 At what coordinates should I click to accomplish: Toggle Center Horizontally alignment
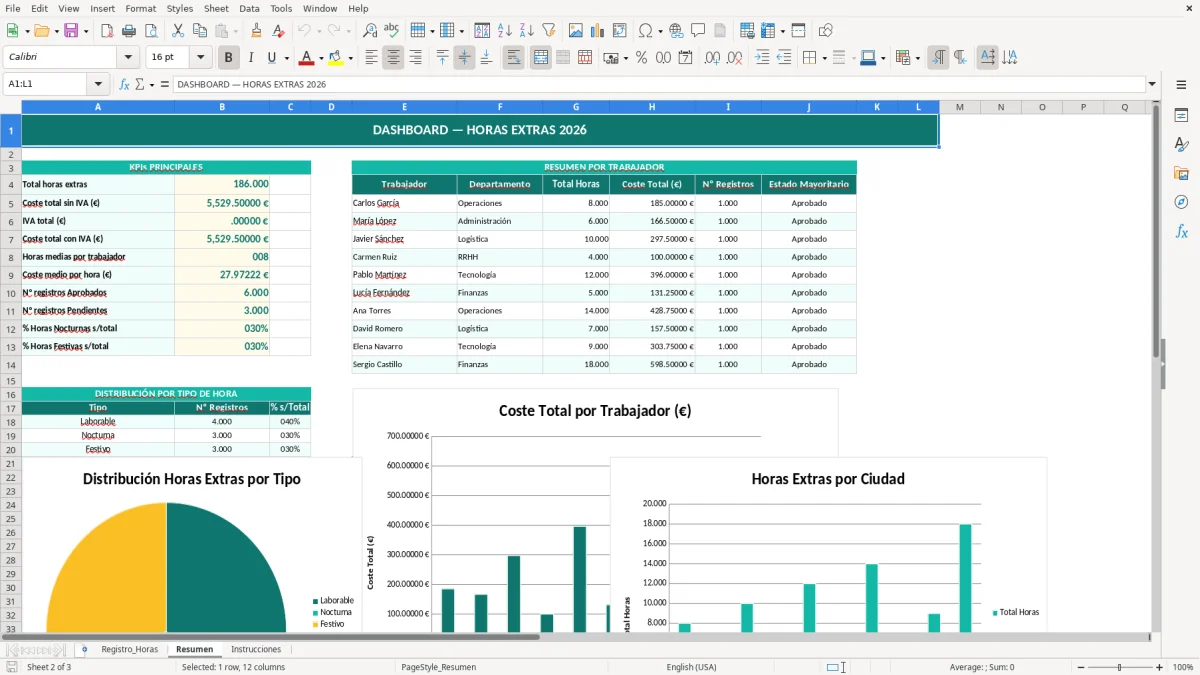[394, 58]
